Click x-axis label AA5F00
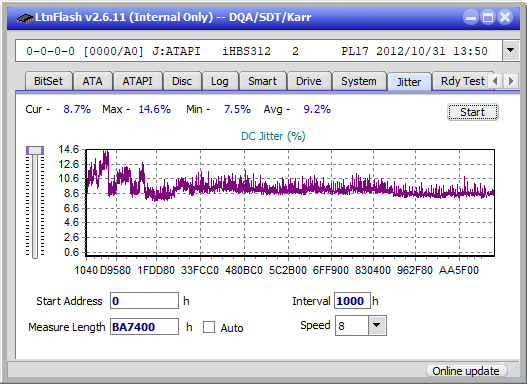Viewport: 527px width, 384px height. coord(458,270)
